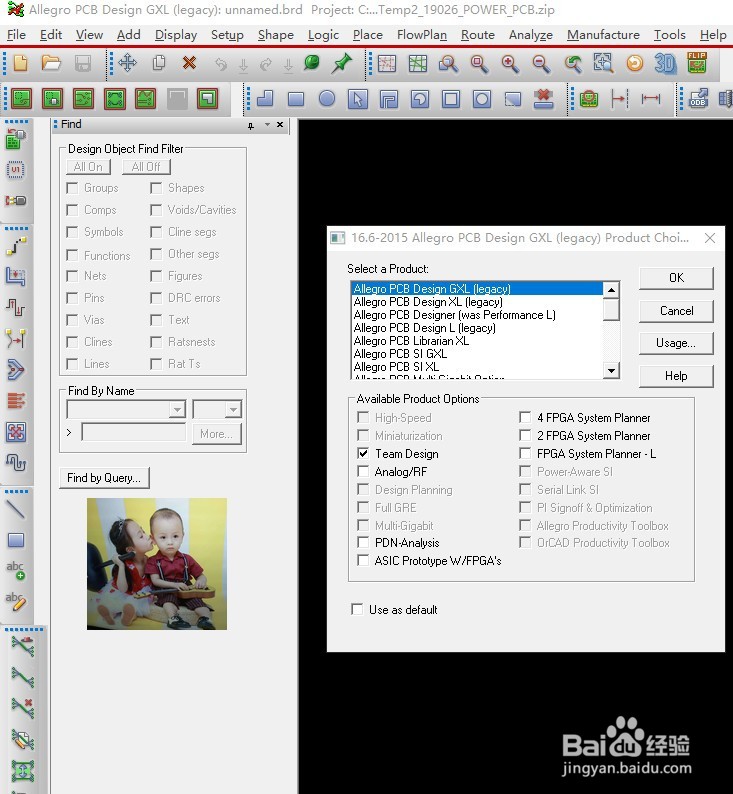Click the Zoom In magnifier icon
The width and height of the screenshot is (733, 794).
pos(510,64)
